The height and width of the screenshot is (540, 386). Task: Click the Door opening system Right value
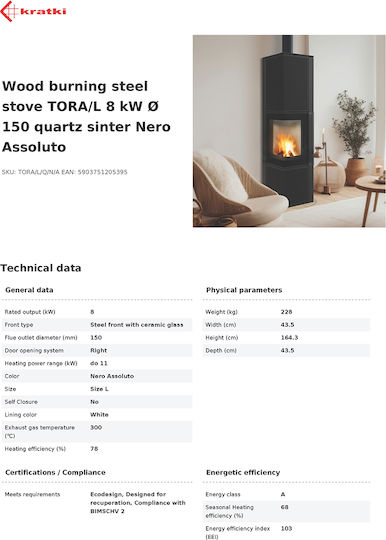pyautogui.click(x=98, y=351)
